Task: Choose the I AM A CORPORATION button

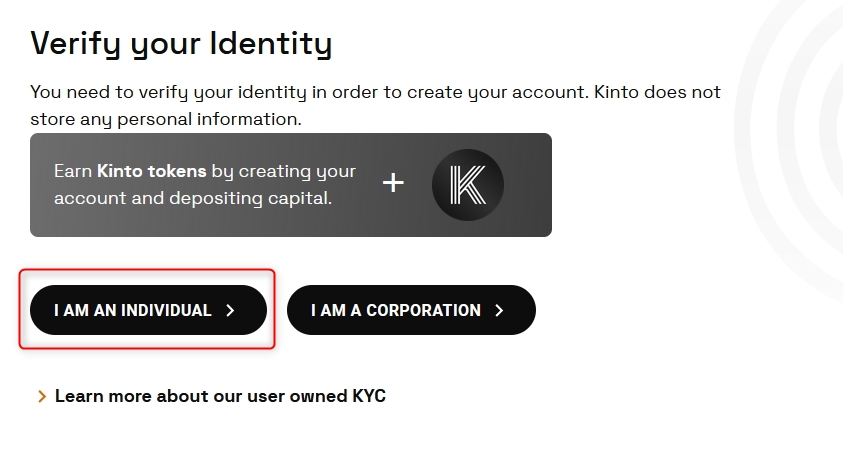Action: pos(411,310)
